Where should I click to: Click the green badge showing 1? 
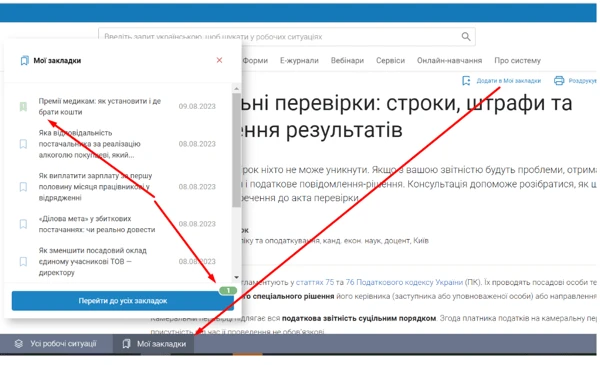tap(228, 290)
